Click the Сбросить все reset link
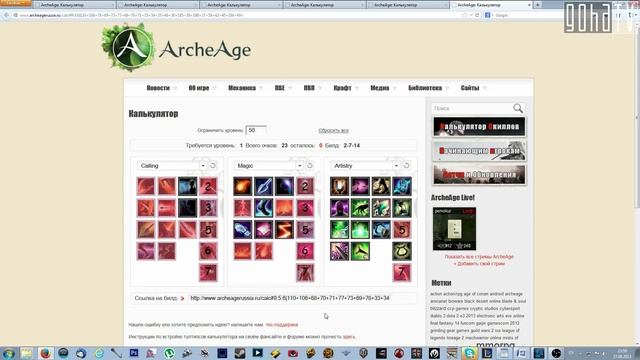 click(x=333, y=131)
